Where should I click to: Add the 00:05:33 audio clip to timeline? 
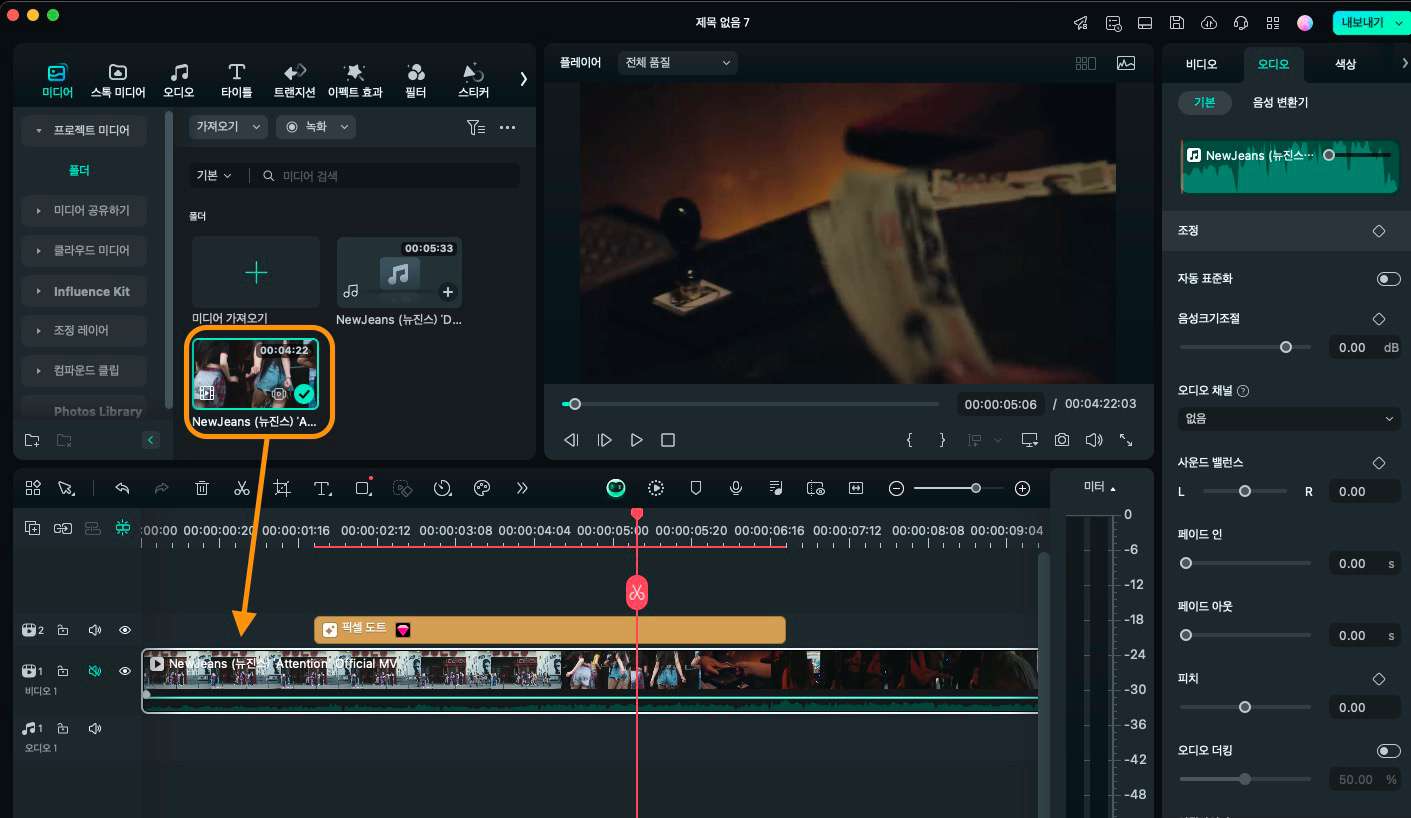click(x=448, y=292)
